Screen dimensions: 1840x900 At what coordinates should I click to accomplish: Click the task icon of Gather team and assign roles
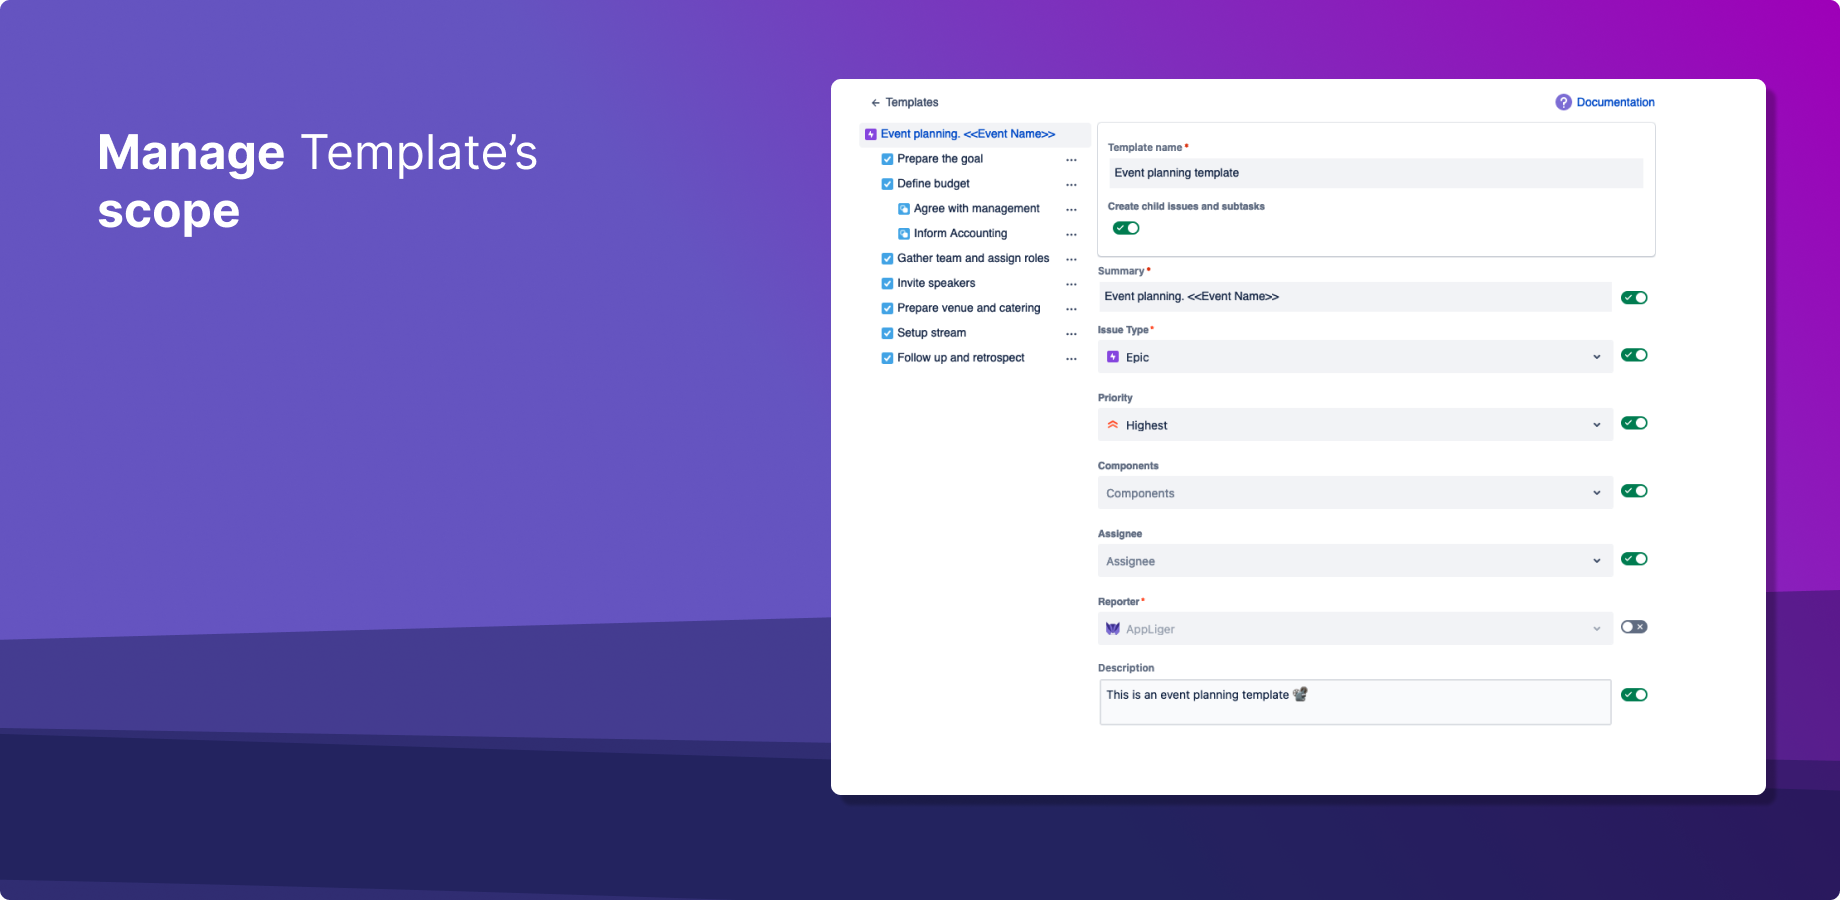pos(887,259)
